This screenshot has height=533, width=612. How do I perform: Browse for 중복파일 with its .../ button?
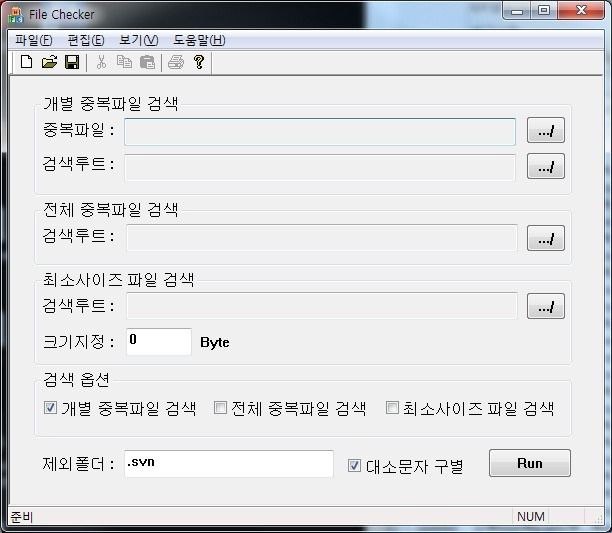click(x=546, y=130)
